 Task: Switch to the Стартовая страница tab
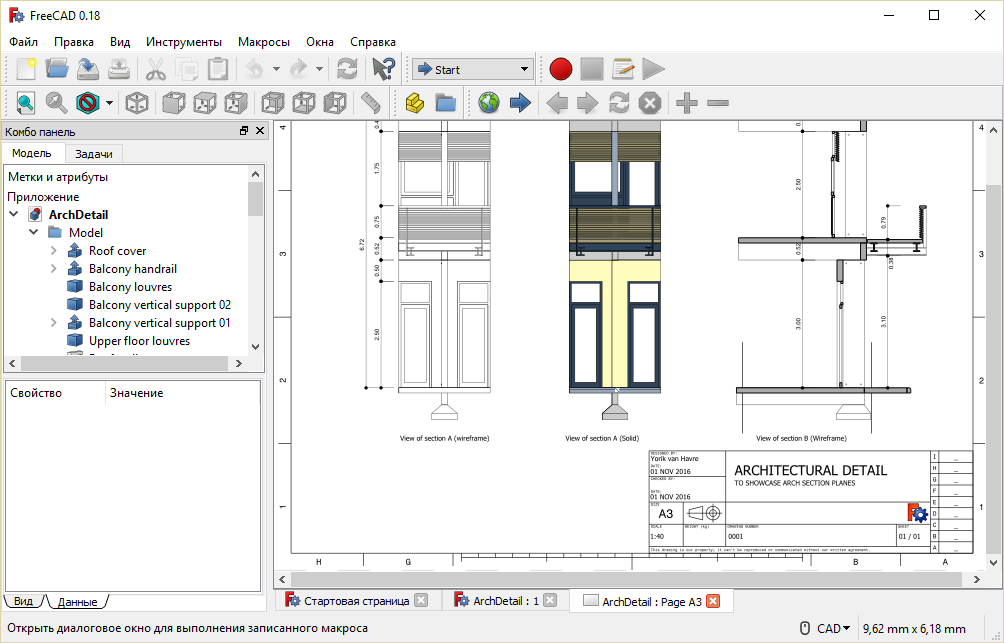[x=356, y=601]
